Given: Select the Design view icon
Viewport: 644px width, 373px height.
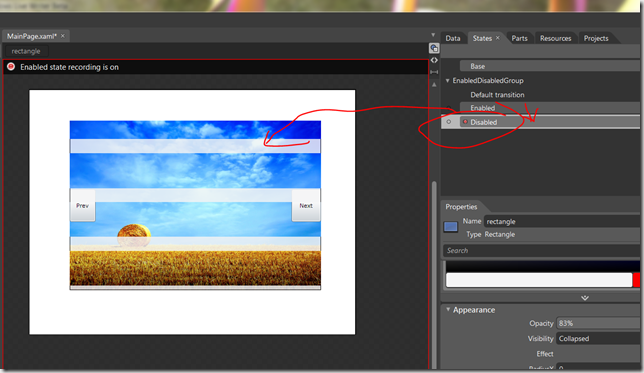Looking at the screenshot, I should pyautogui.click(x=434, y=48).
